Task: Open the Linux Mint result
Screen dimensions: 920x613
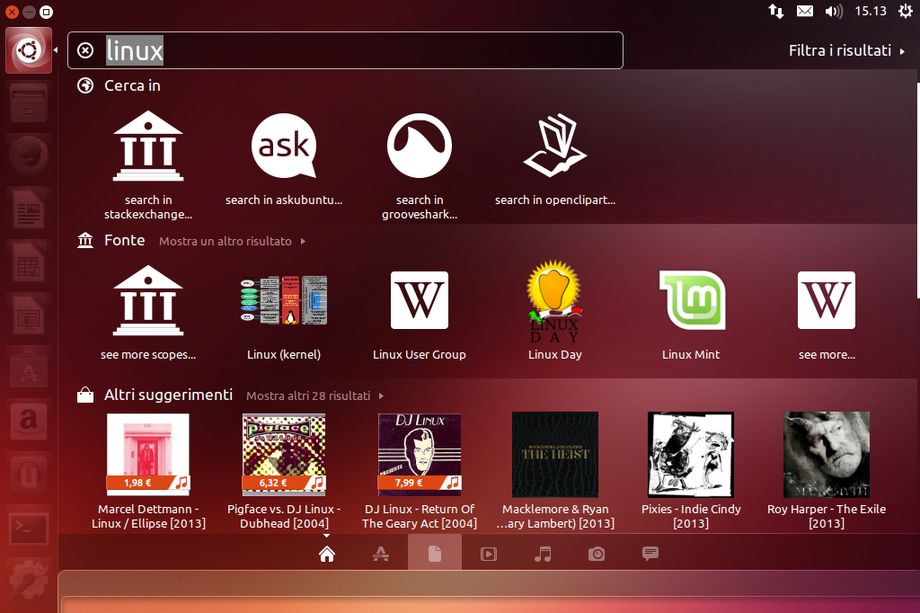Action: (x=691, y=301)
